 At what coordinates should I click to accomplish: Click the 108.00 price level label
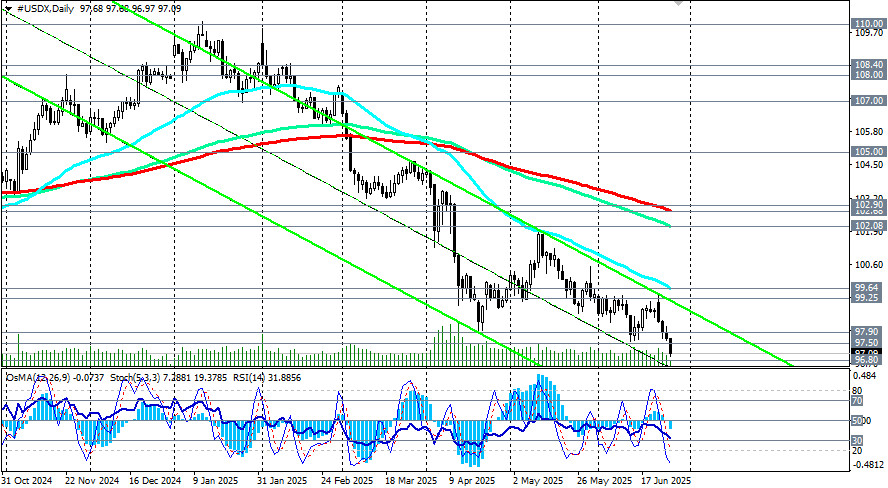click(x=869, y=75)
